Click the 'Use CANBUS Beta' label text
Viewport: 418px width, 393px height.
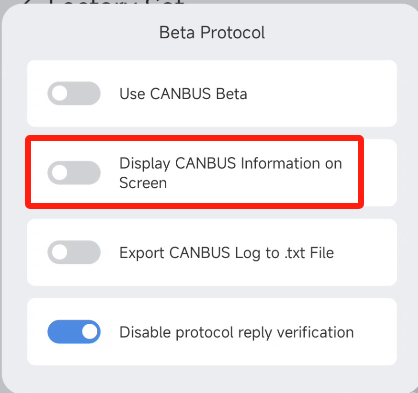tap(183, 94)
